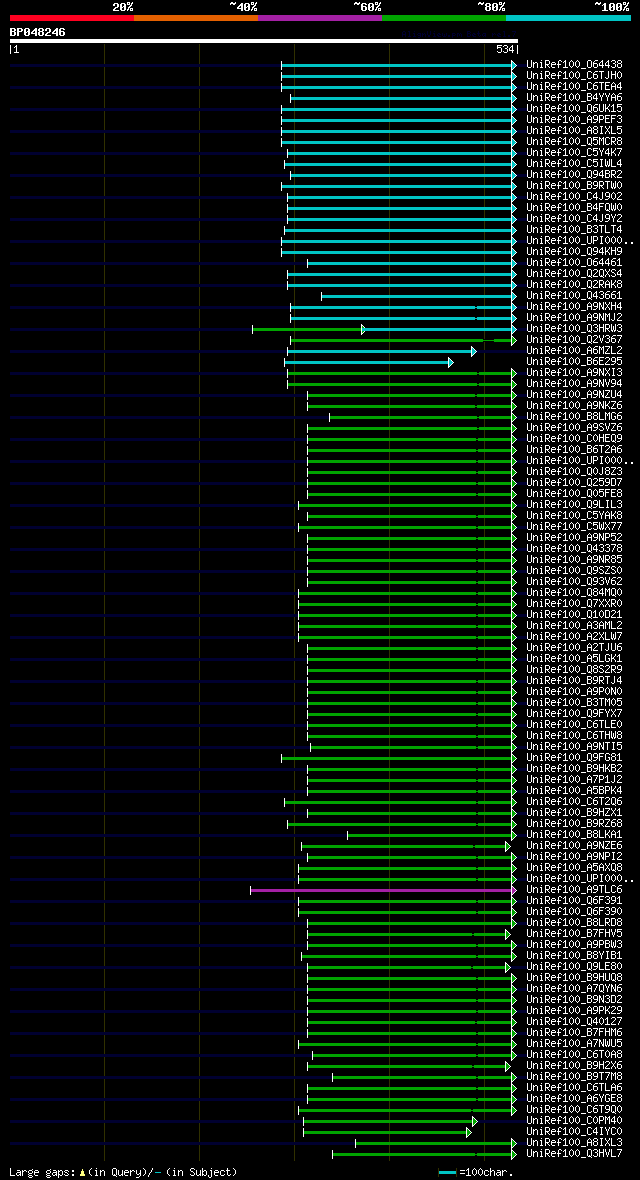Click the green ~80% legend segment
Image resolution: width=640 pixels, height=1180 pixels.
pyautogui.click(x=444, y=17)
